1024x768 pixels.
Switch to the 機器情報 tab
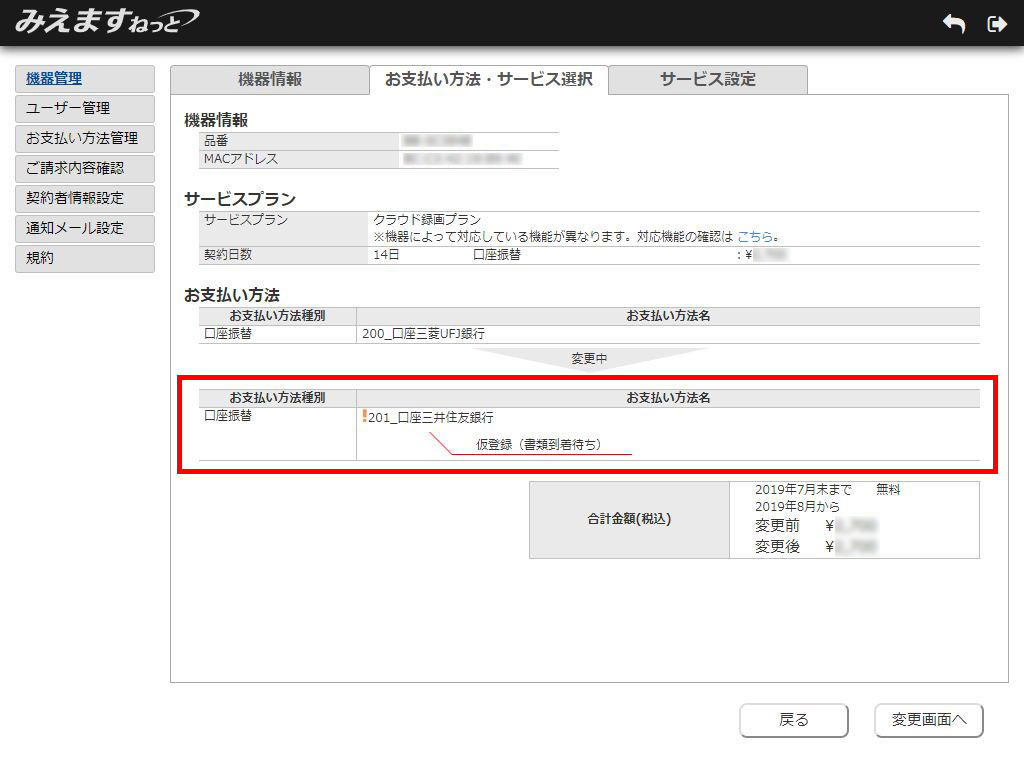pyautogui.click(x=269, y=80)
